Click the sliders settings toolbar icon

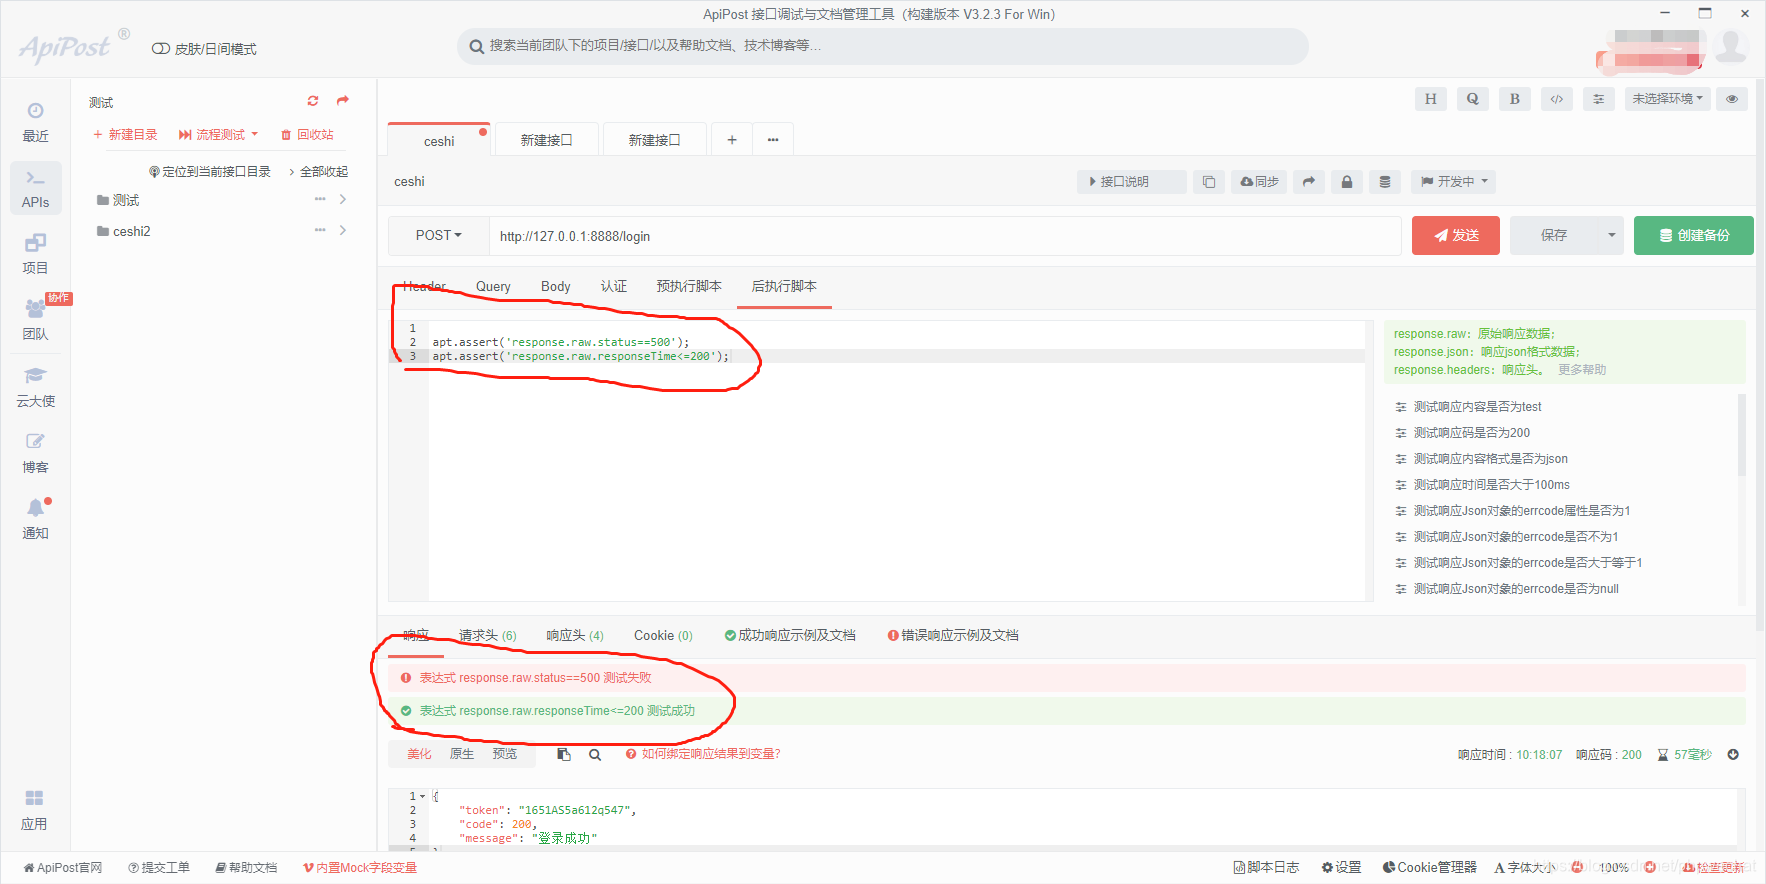pos(1598,99)
